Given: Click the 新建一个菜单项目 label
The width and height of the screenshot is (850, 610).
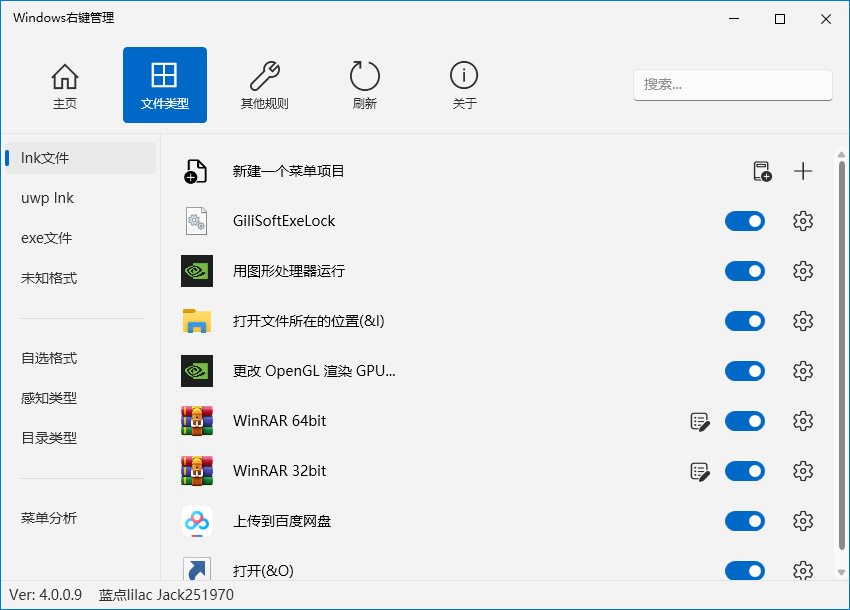Looking at the screenshot, I should [x=288, y=171].
